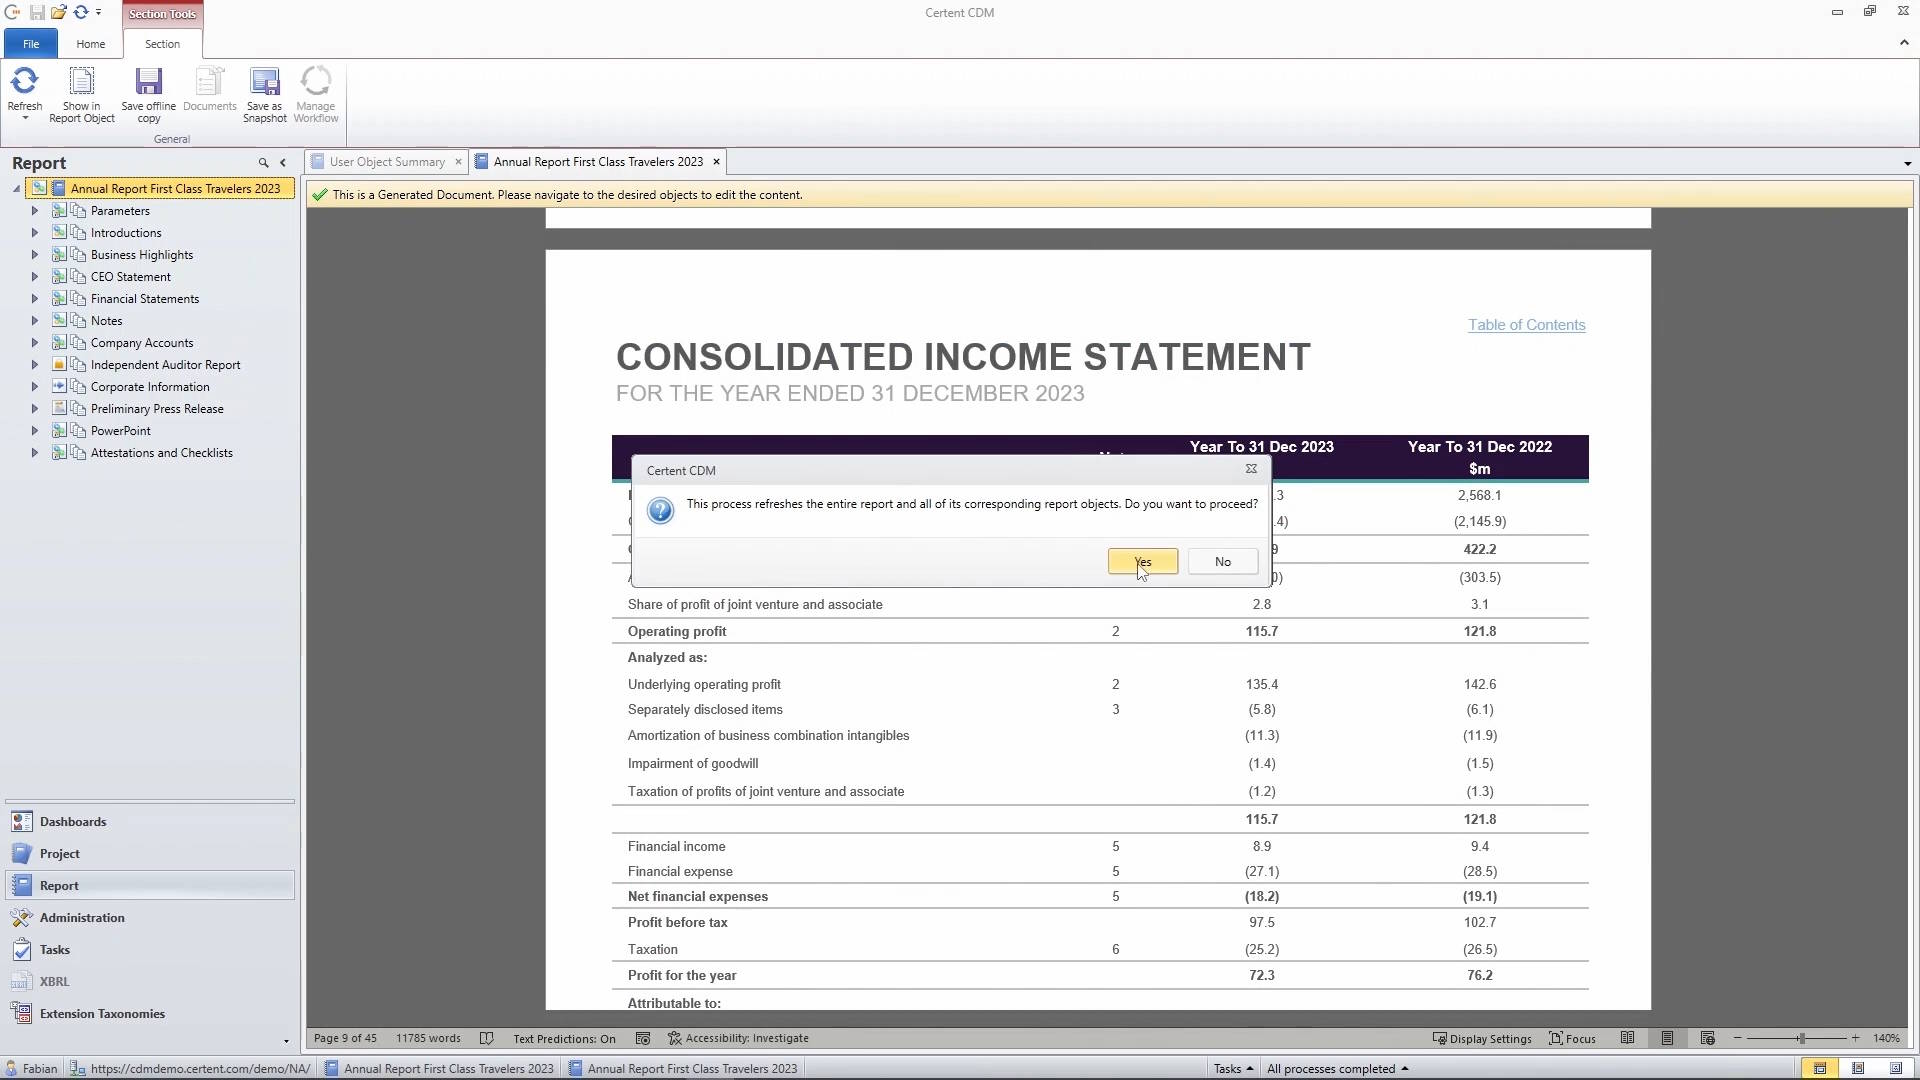Viewport: 1920px width, 1080px height.
Task: Select CEO Statement in report tree
Action: (x=130, y=277)
